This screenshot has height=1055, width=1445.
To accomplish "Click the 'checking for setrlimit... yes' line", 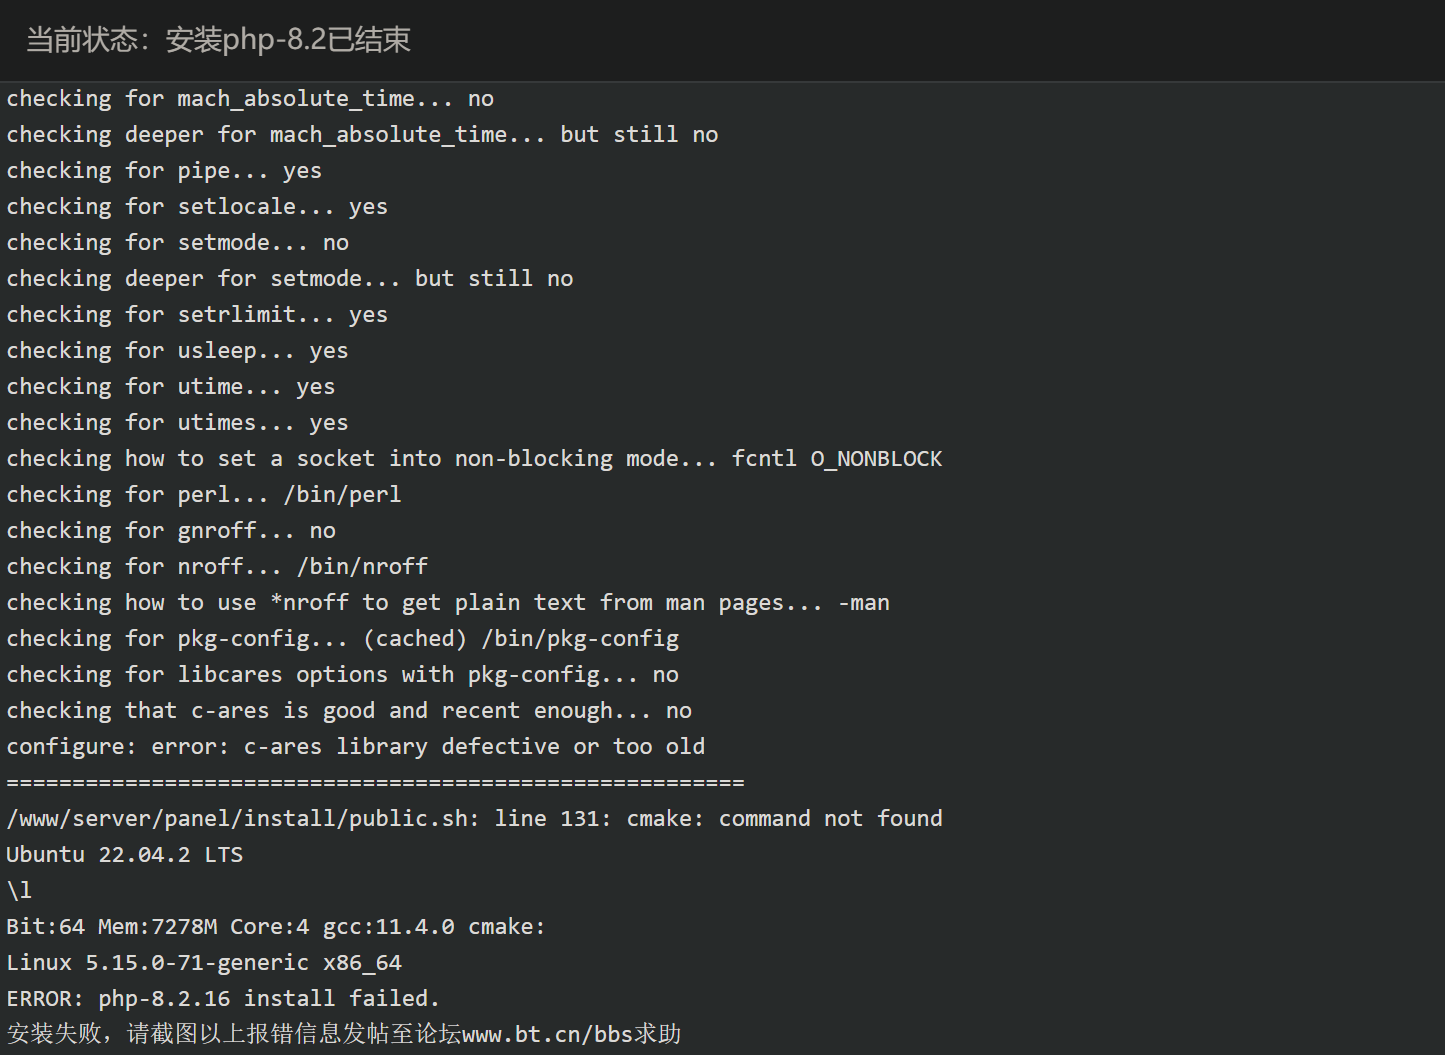I will click(x=197, y=315).
